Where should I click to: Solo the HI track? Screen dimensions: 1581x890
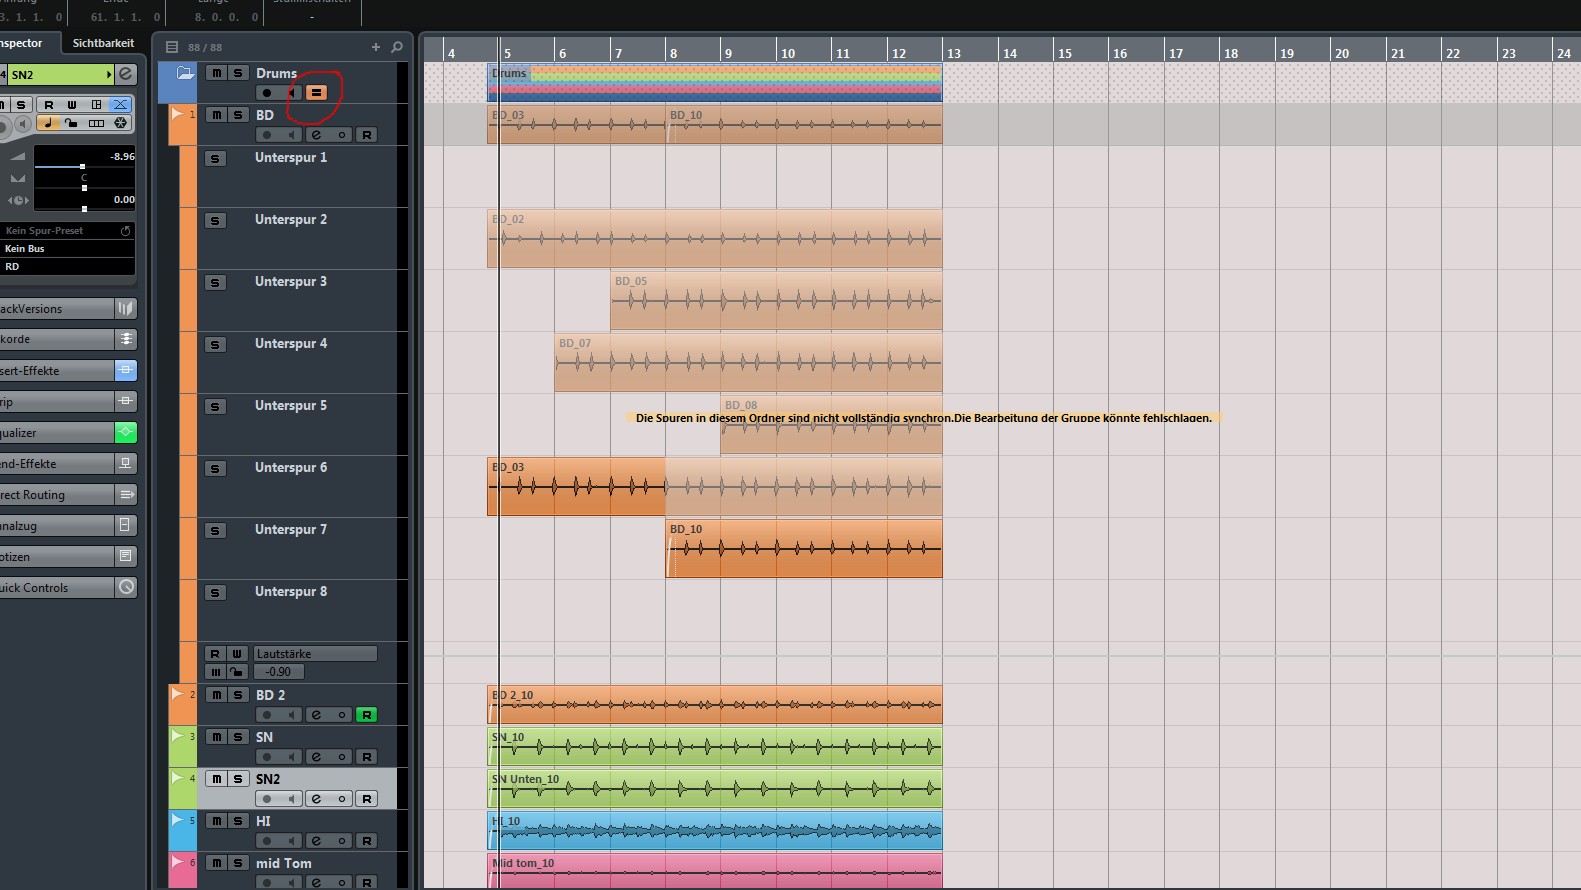(x=238, y=821)
